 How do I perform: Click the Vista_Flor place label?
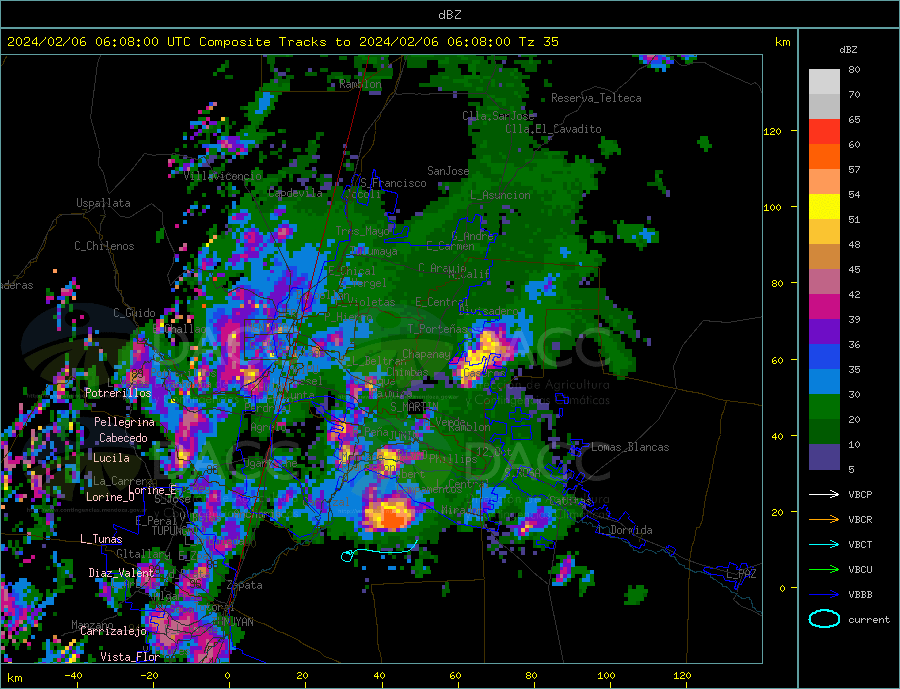click(x=130, y=657)
